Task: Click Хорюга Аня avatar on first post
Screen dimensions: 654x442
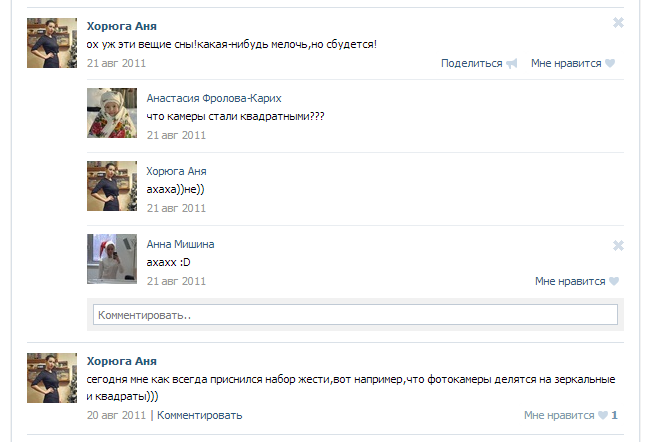Action: pos(52,43)
